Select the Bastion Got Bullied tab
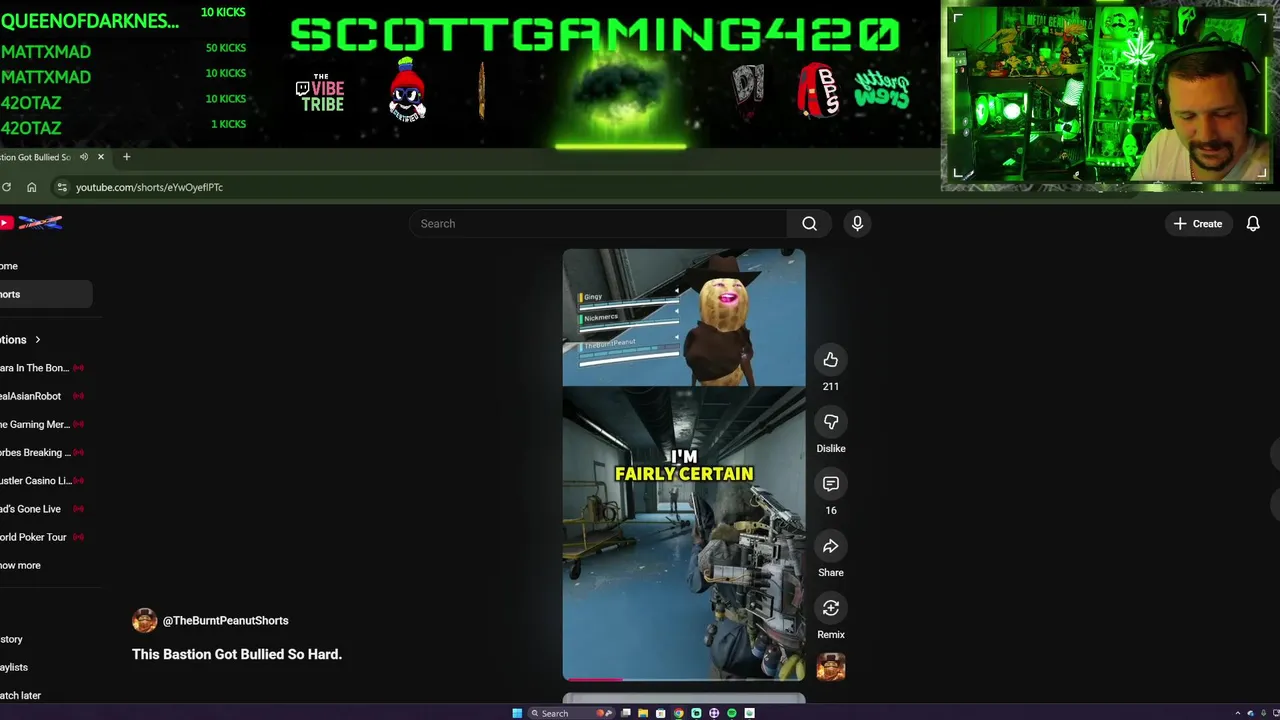The width and height of the screenshot is (1280, 720). 36,157
